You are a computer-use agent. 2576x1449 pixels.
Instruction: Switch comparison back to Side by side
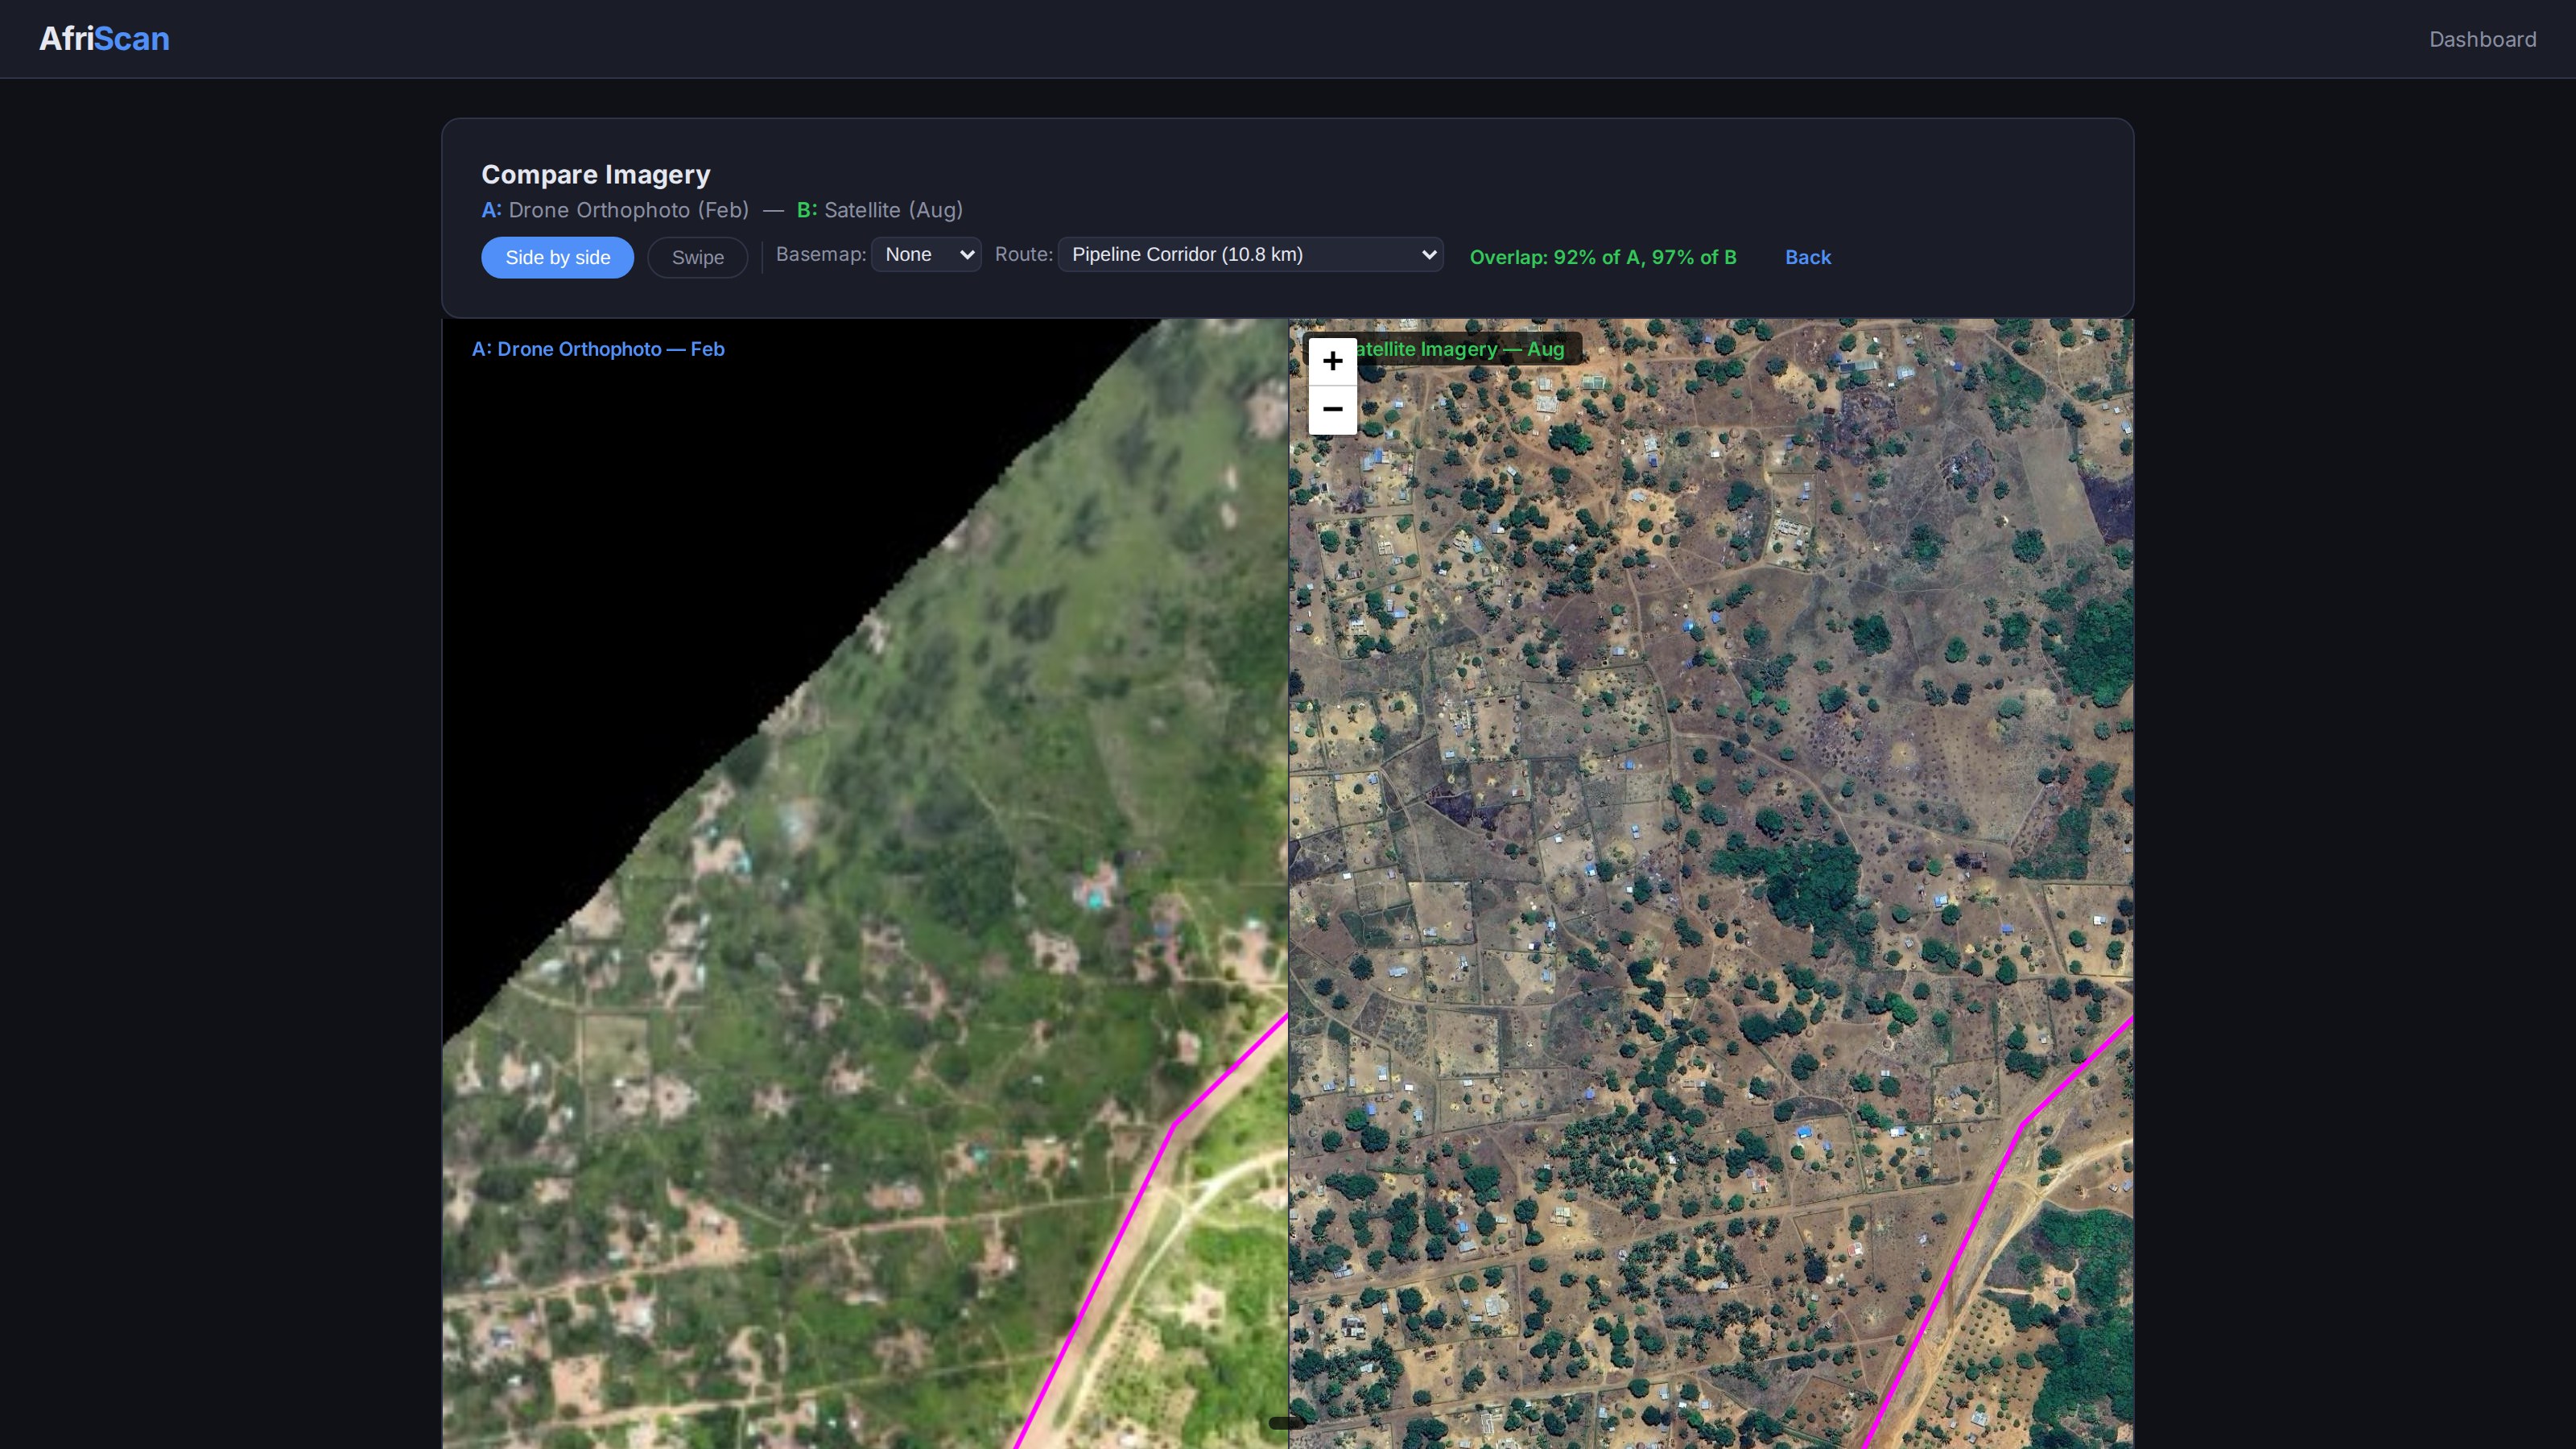click(557, 257)
